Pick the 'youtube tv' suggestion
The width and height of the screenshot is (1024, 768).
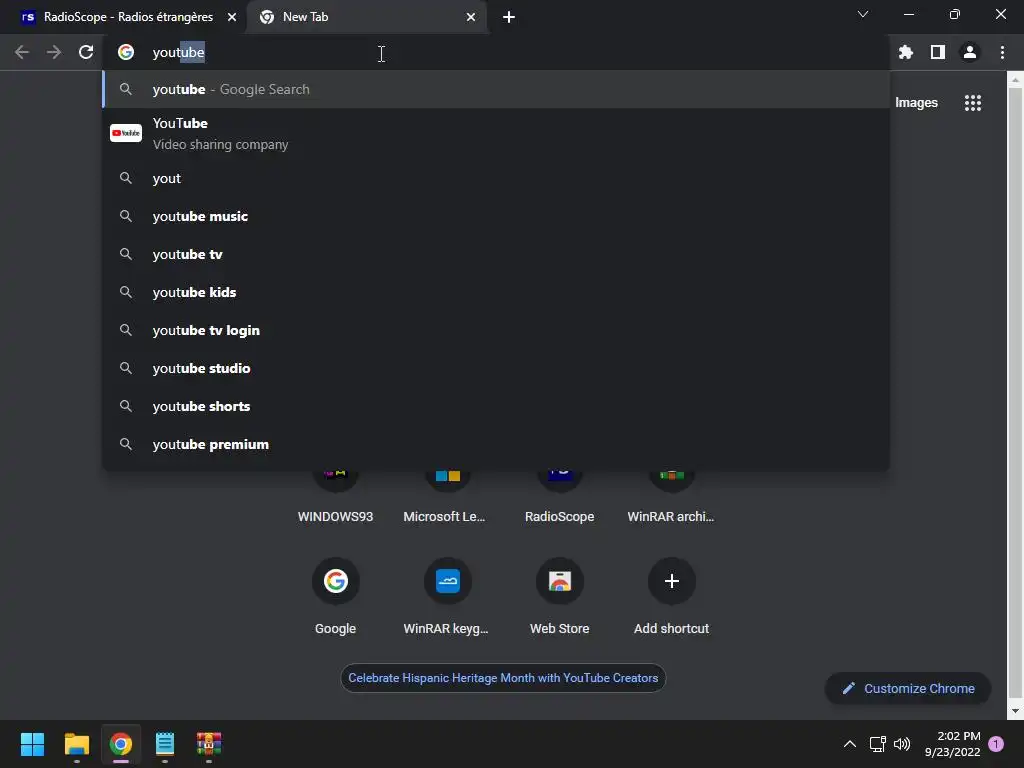point(496,254)
